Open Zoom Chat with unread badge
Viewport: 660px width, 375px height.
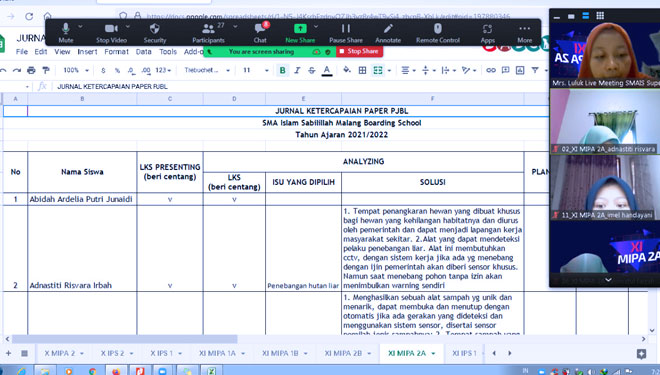(260, 33)
